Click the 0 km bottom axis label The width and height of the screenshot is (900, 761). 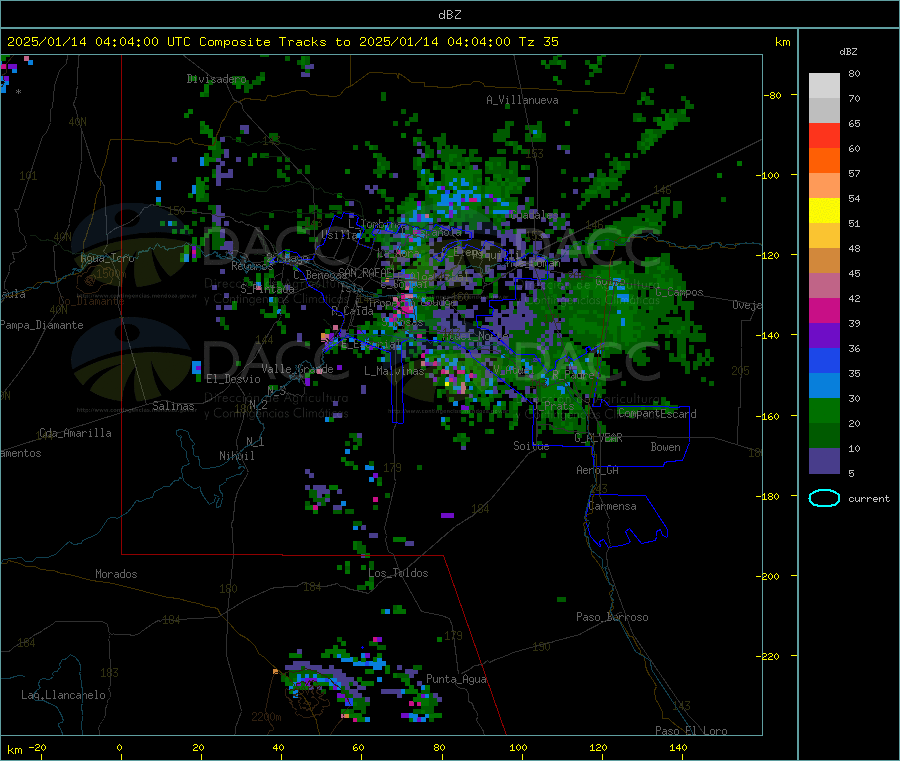(x=119, y=747)
